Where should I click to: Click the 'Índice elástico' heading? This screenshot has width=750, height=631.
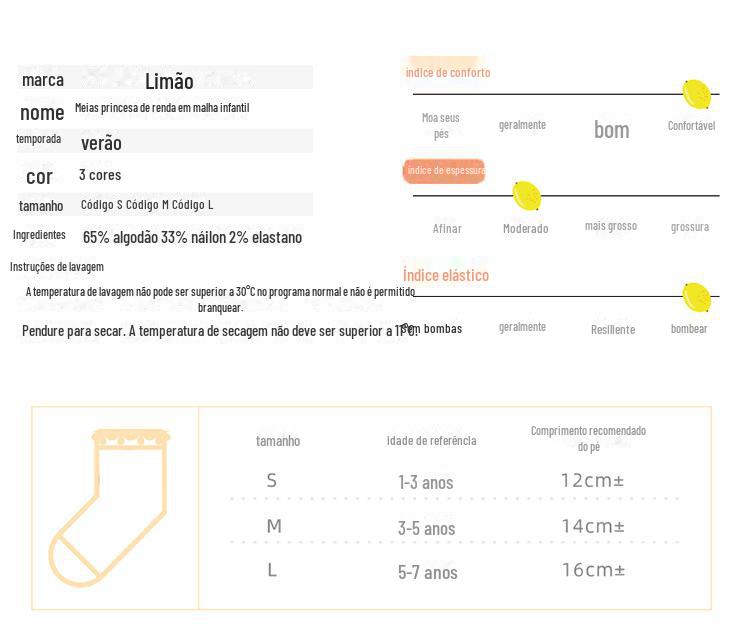pyautogui.click(x=446, y=275)
